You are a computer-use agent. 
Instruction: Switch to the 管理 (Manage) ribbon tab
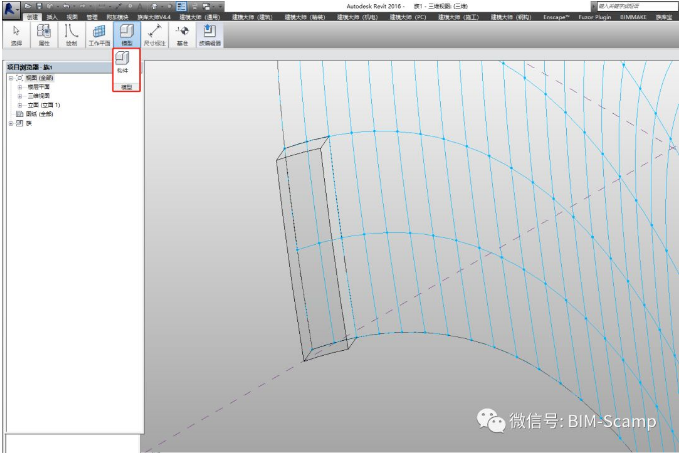[x=92, y=17]
